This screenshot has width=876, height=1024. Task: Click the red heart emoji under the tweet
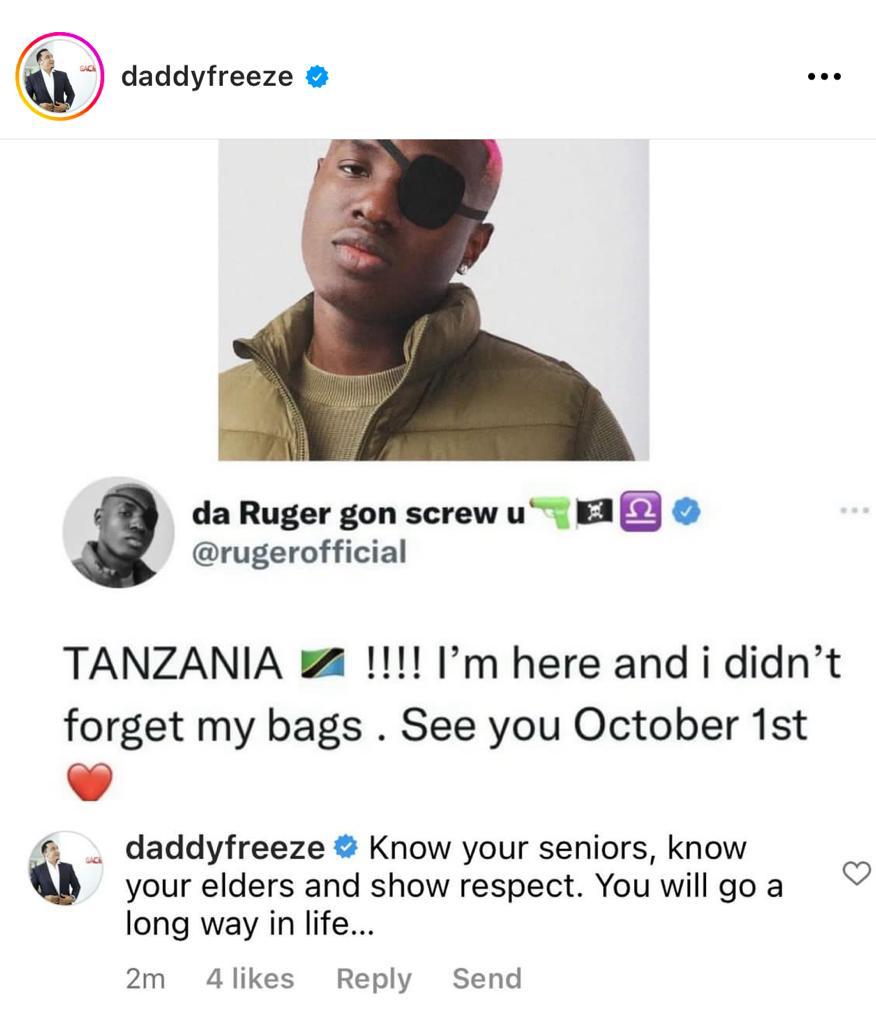[89, 782]
